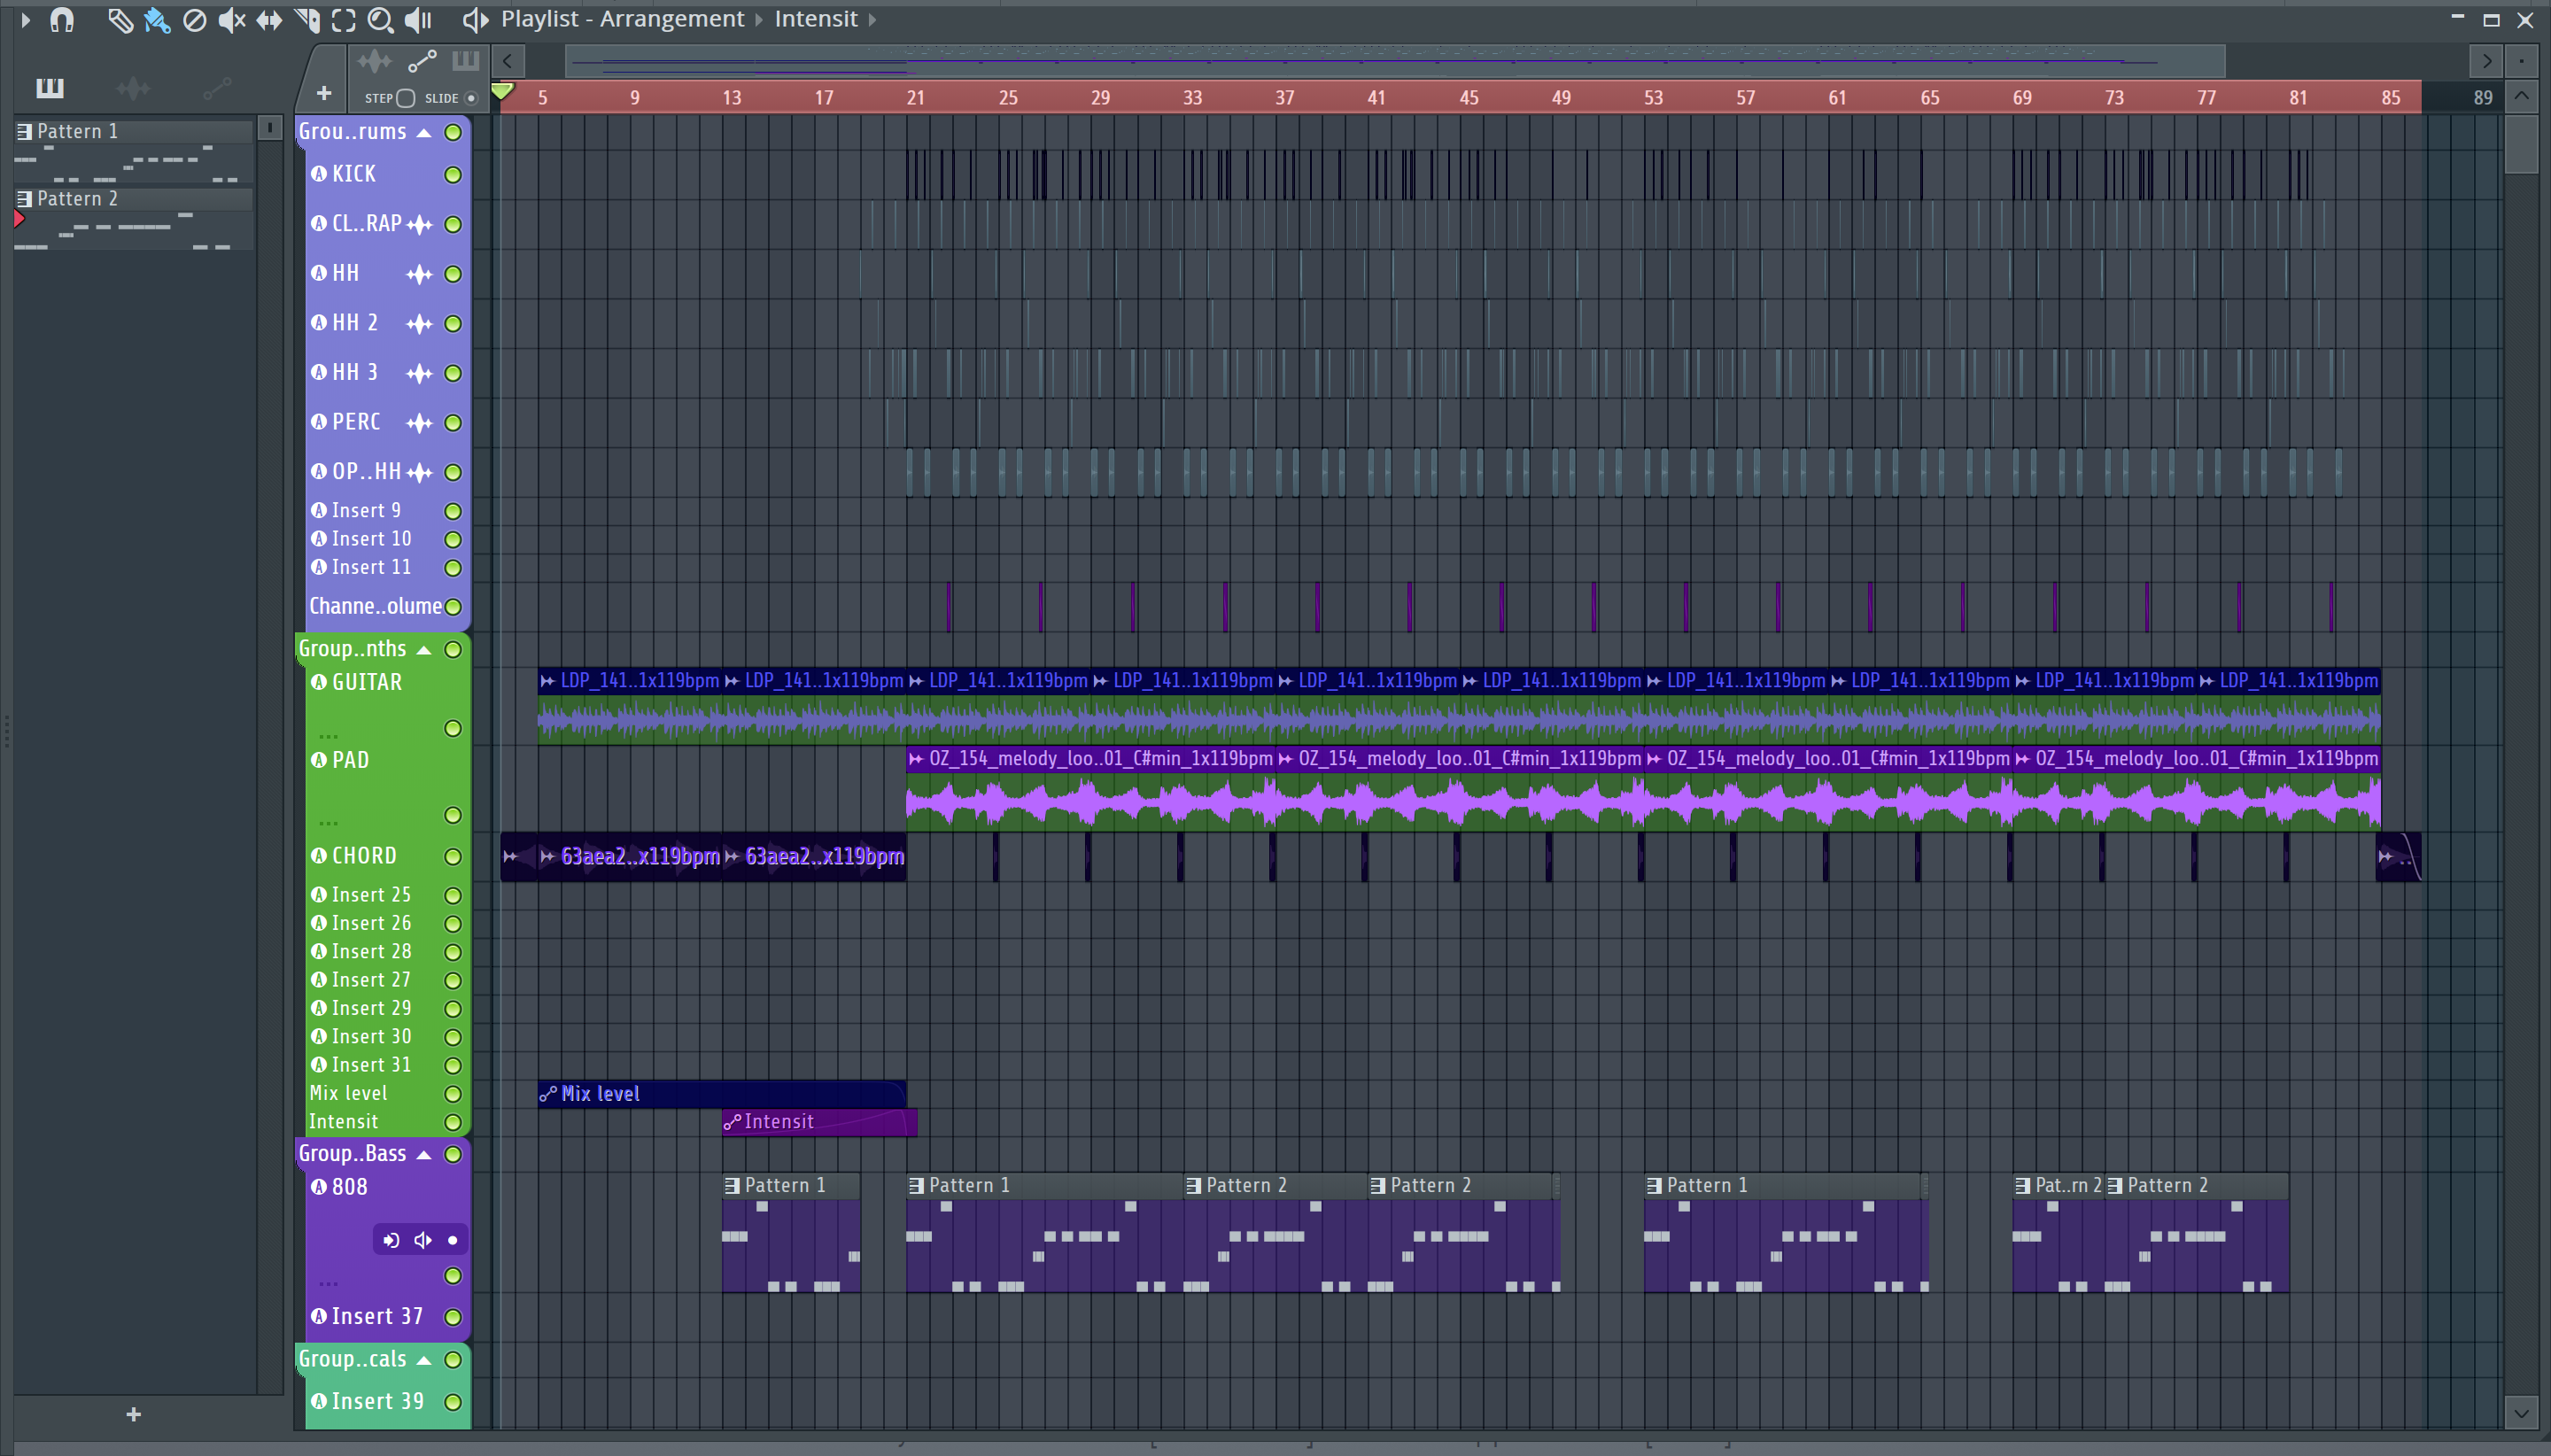Image resolution: width=2551 pixels, height=1456 pixels.
Task: Mute the Insert 37 track
Action: (x=453, y=1317)
